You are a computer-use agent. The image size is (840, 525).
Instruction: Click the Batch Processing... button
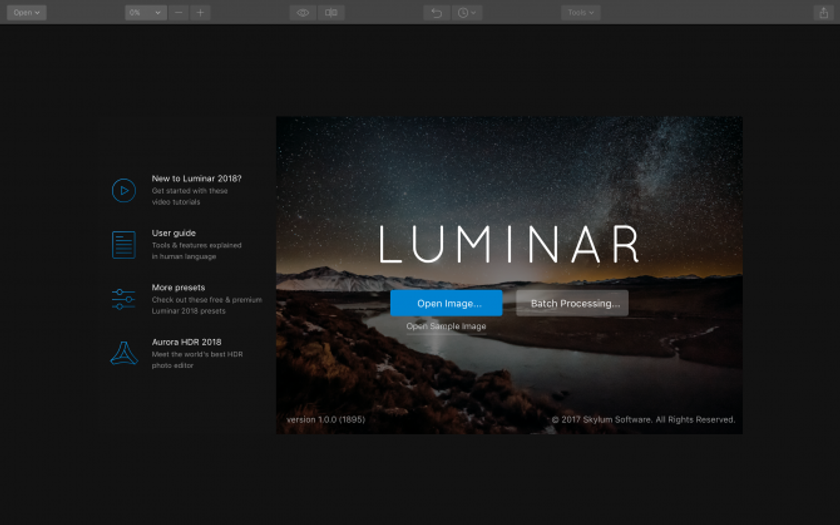572,303
